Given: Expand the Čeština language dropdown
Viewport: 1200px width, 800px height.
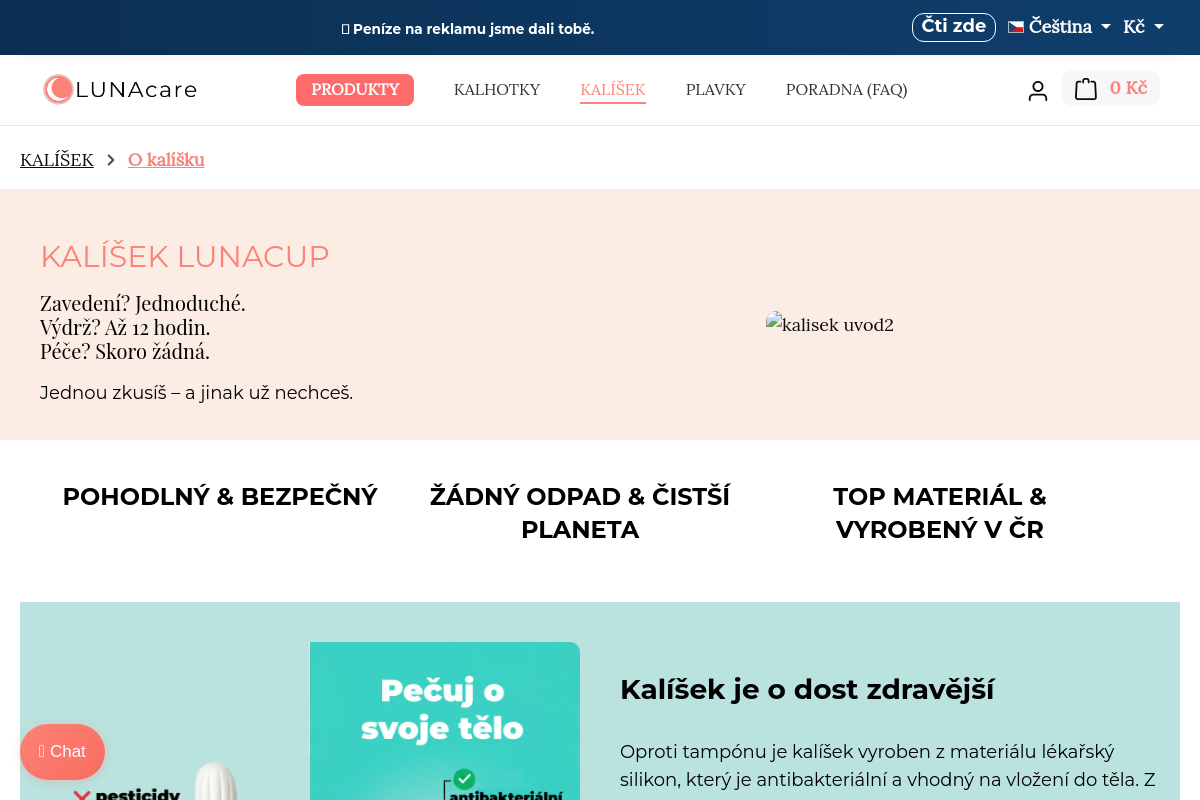Looking at the screenshot, I should (1060, 27).
